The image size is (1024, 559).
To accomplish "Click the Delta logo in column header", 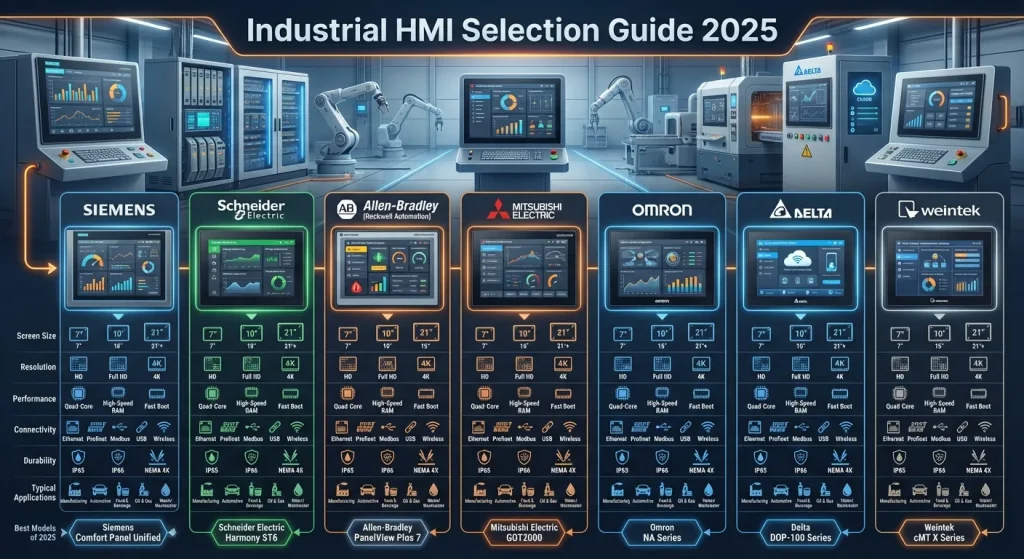I will 801,210.
